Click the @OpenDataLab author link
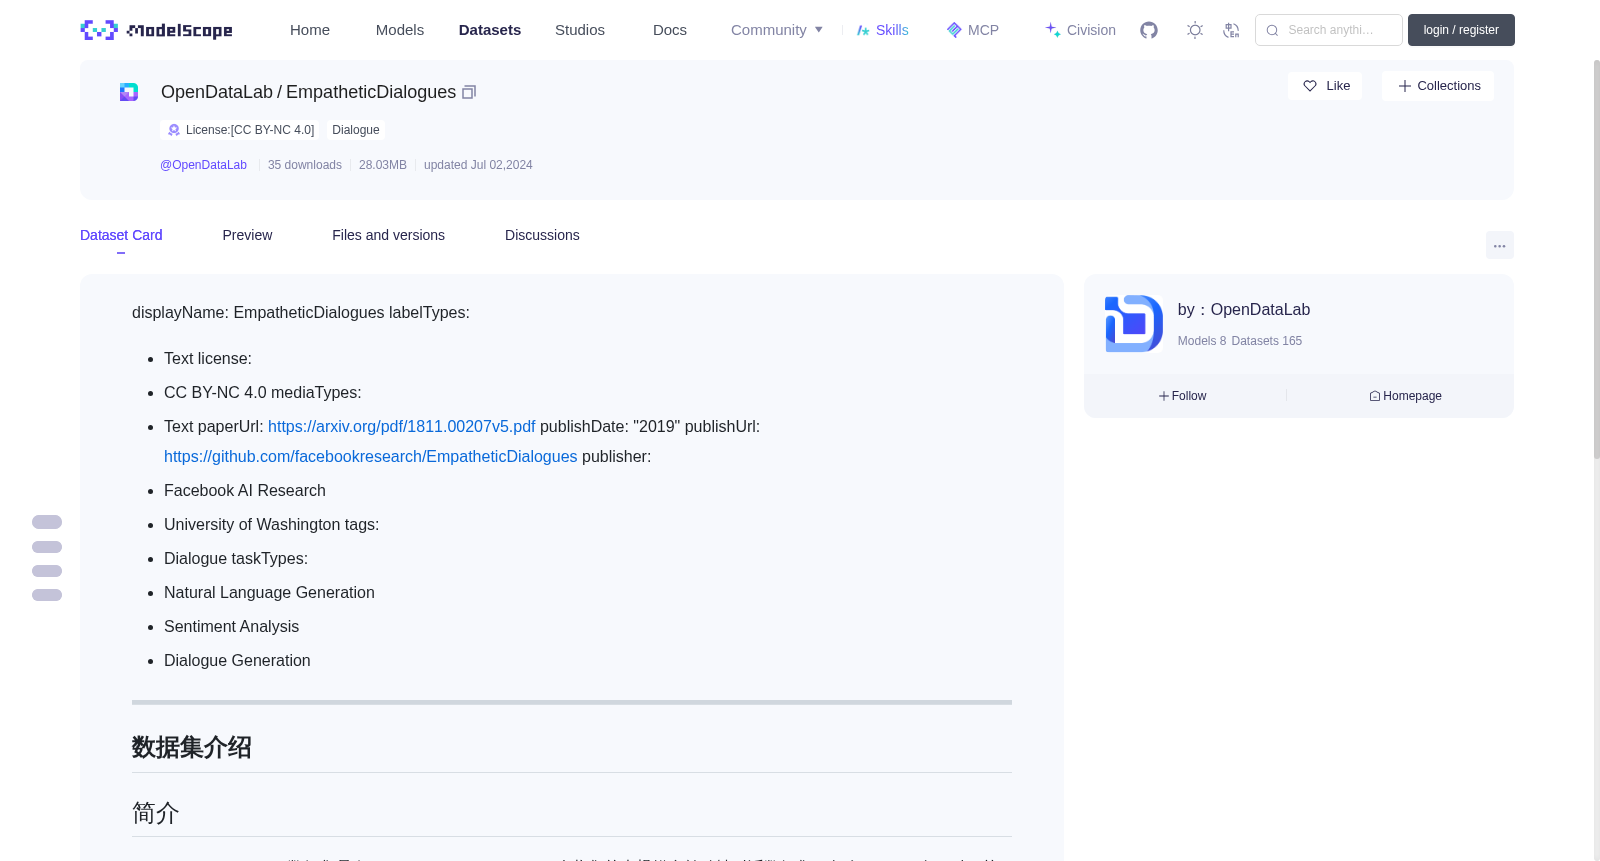Image resolution: width=1600 pixels, height=861 pixels. coord(203,165)
